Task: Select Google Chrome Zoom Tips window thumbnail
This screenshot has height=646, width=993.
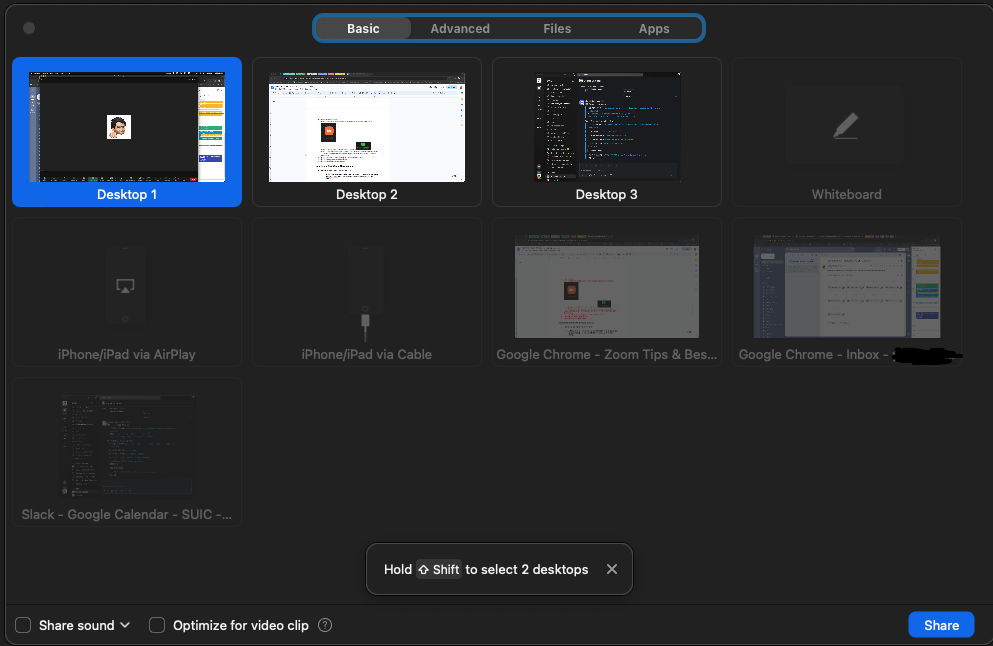Action: [x=607, y=286]
